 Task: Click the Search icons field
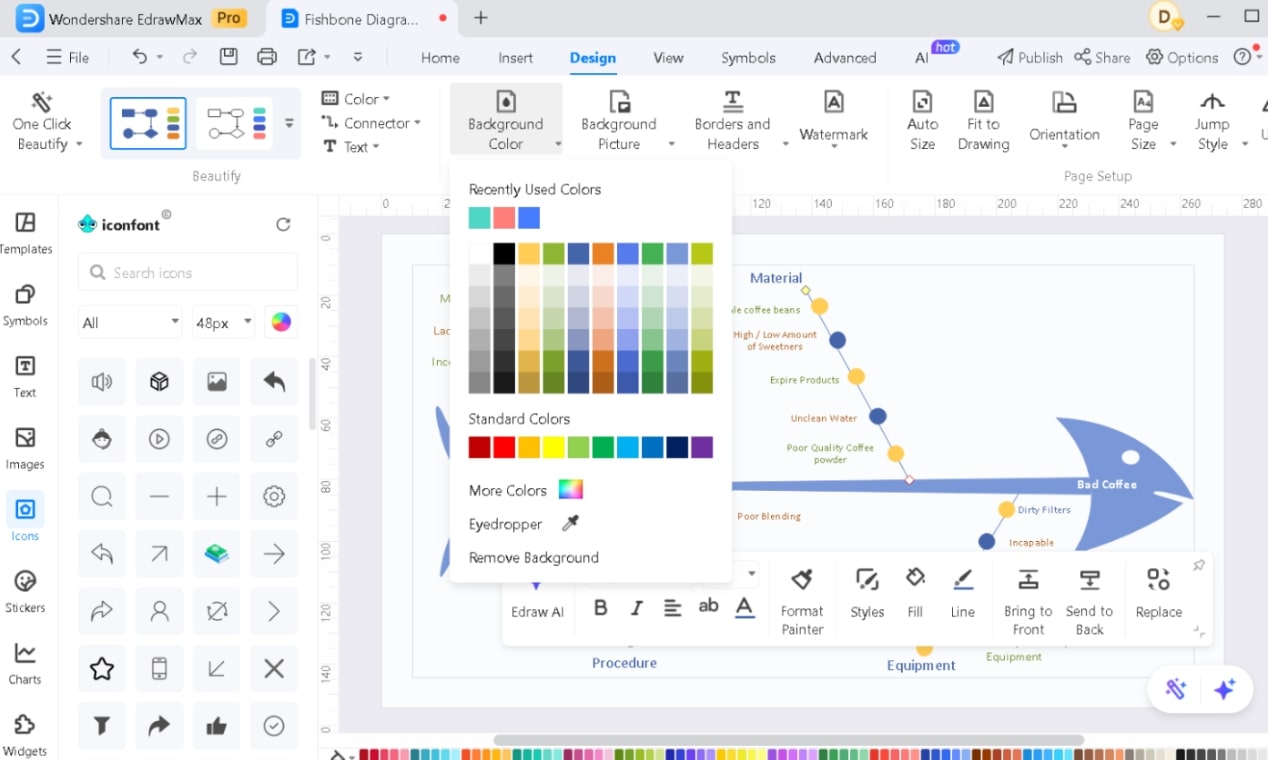[188, 272]
